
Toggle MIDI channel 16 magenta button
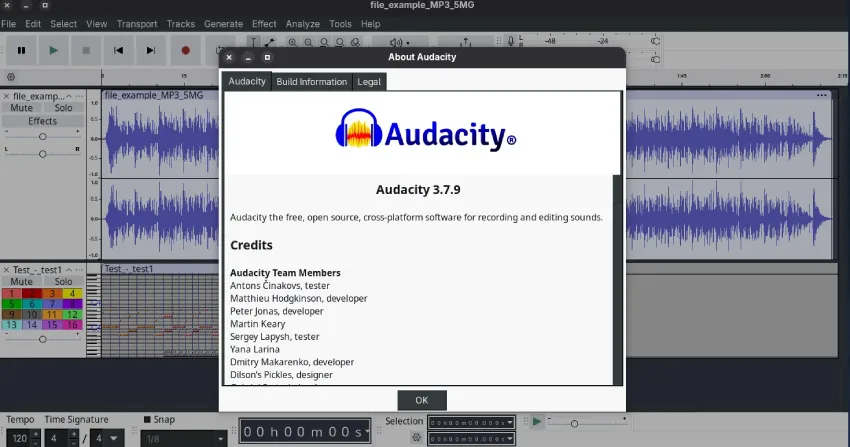(x=72, y=325)
